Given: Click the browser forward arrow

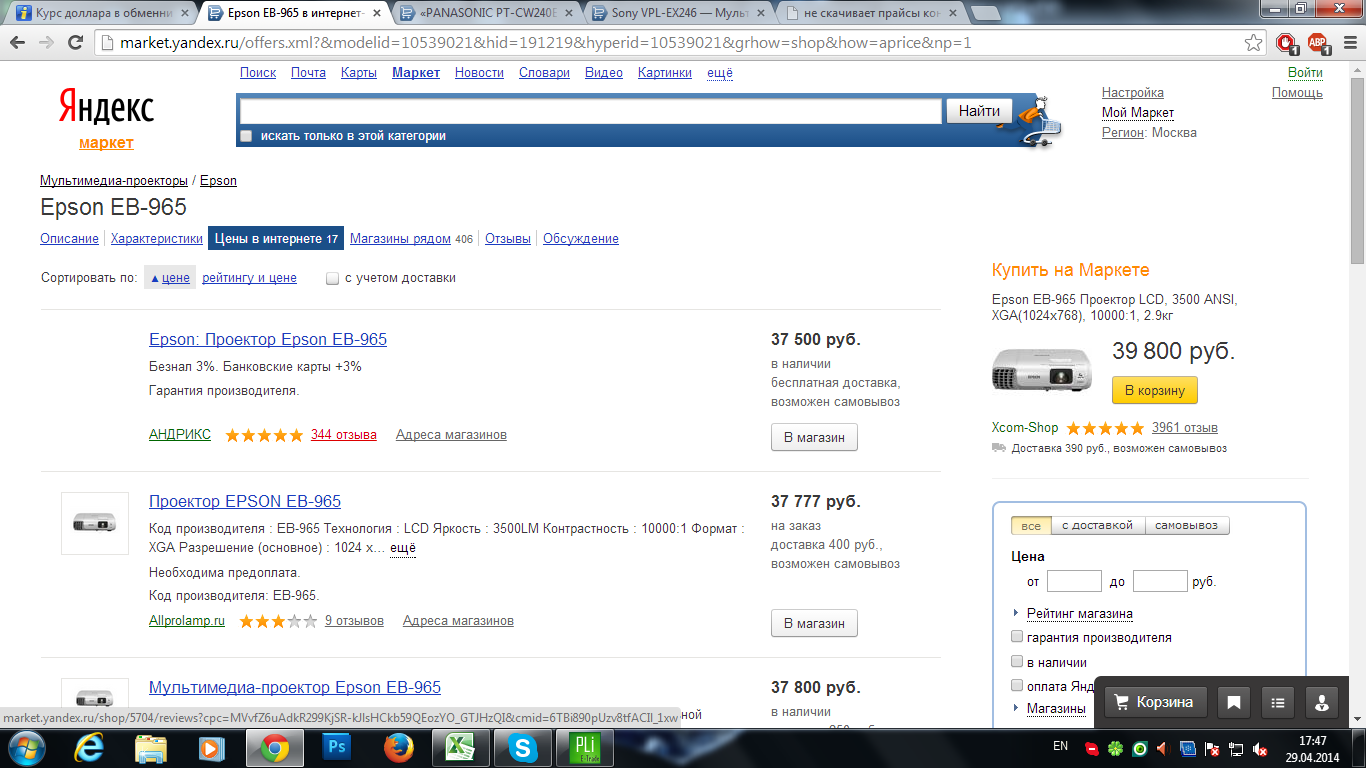Looking at the screenshot, I should pyautogui.click(x=46, y=43).
